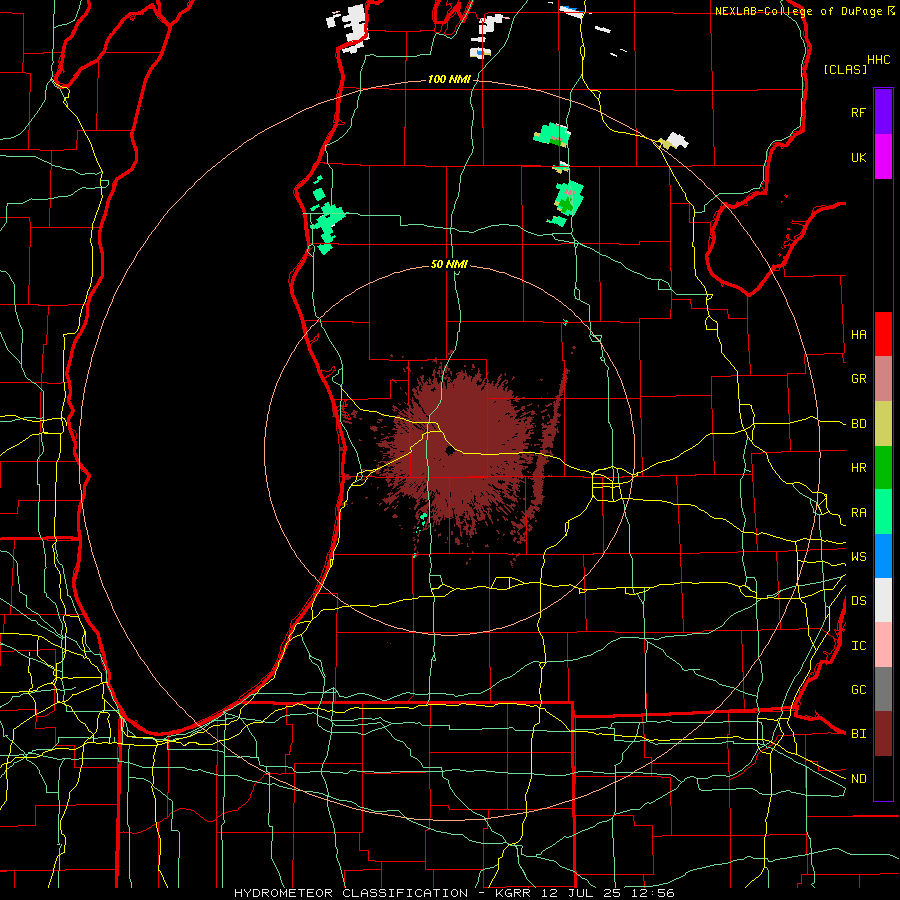900x900 pixels.
Task: Select the pink GR graupel swatch
Action: (883, 379)
